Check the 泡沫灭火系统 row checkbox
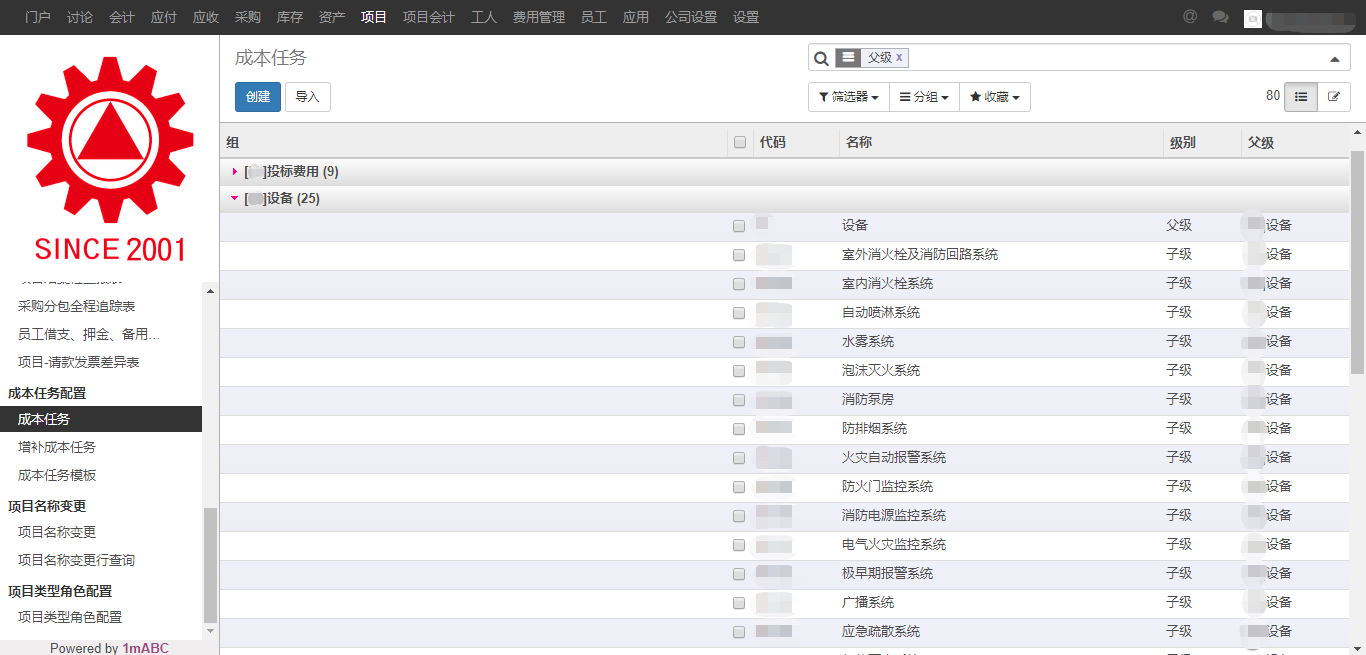 (739, 371)
